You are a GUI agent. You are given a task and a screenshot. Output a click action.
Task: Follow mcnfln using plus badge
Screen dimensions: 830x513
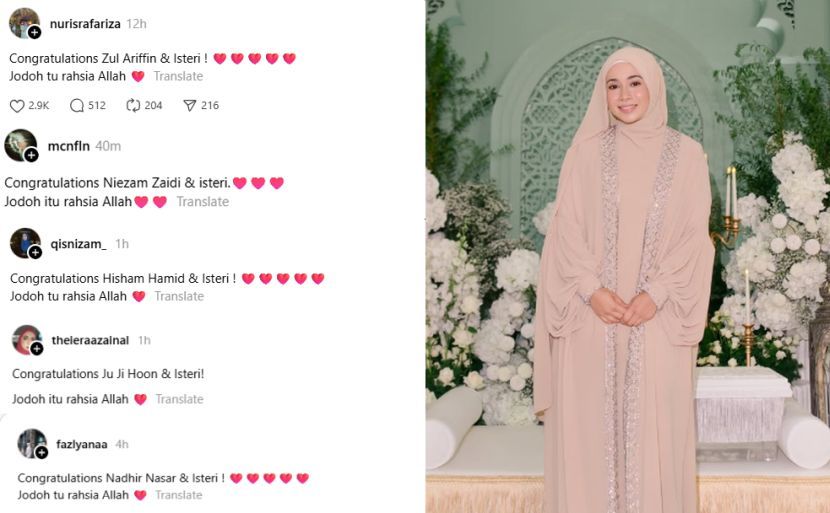tap(31, 155)
